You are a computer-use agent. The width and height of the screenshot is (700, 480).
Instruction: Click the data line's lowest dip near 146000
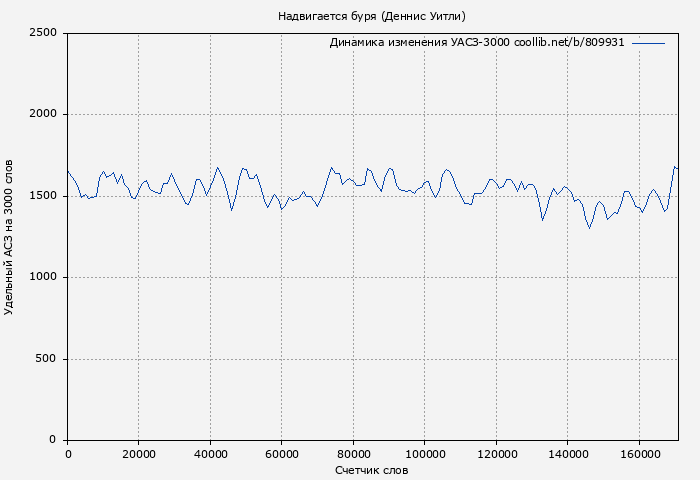point(589,228)
